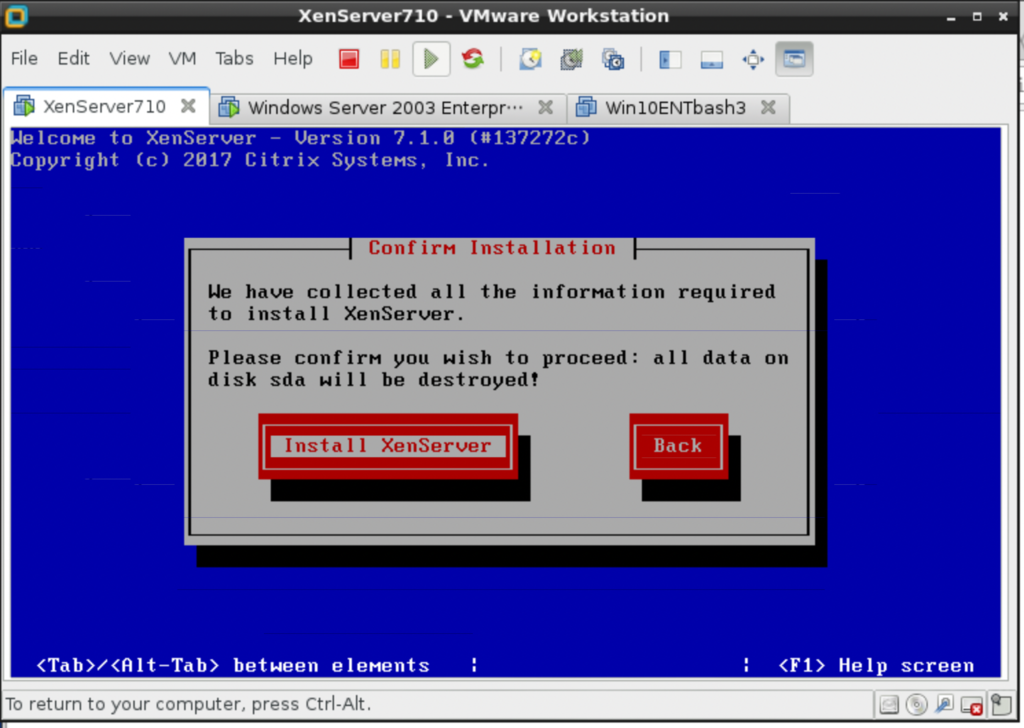Click the yellow suspend VM icon
1024x728 pixels.
click(390, 59)
